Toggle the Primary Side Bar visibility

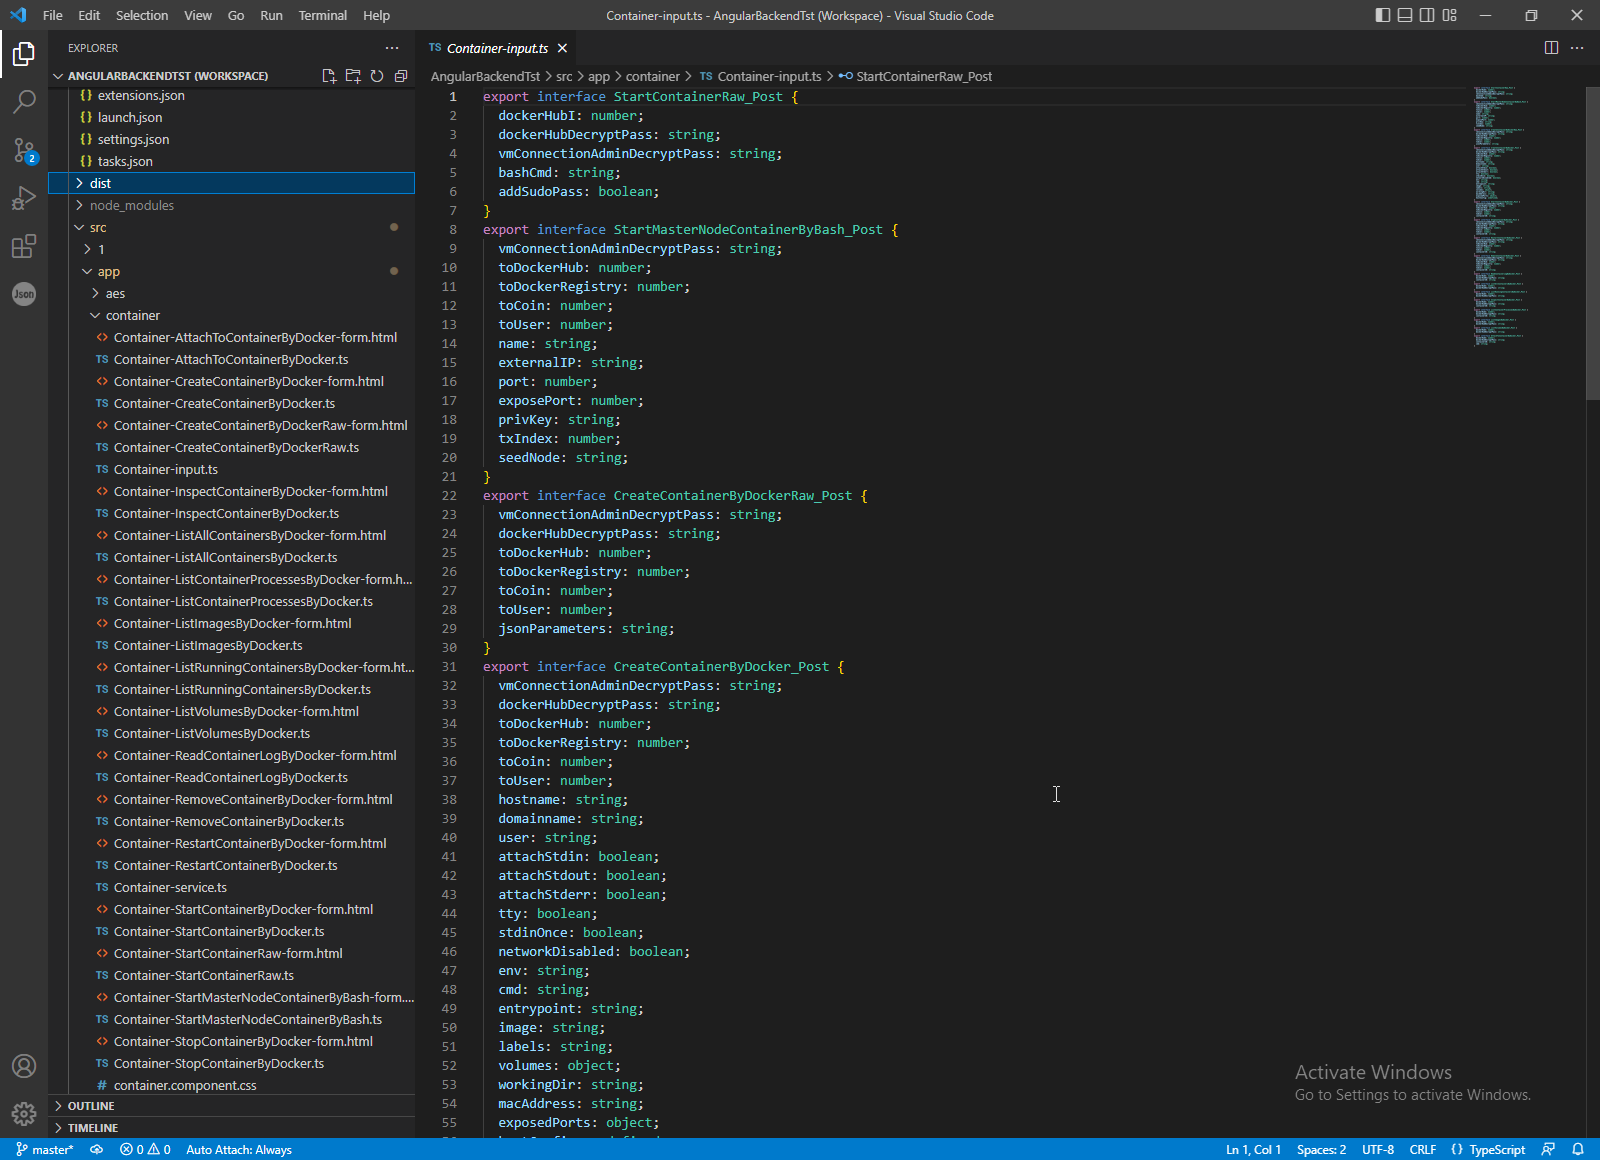click(1381, 15)
